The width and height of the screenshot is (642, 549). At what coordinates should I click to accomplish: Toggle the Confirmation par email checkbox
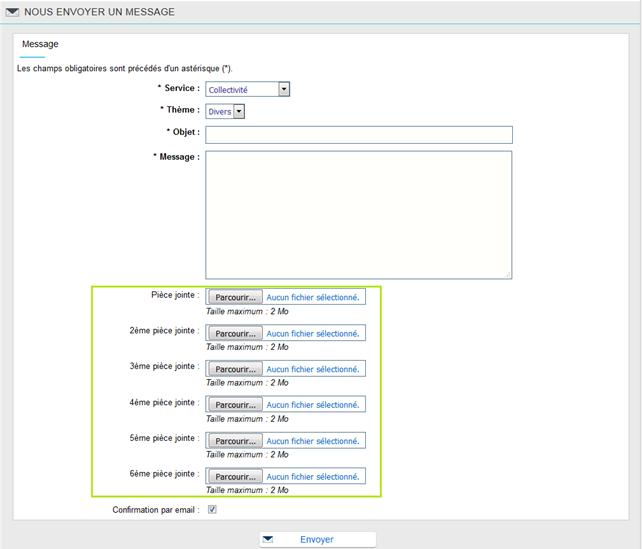coord(212,510)
